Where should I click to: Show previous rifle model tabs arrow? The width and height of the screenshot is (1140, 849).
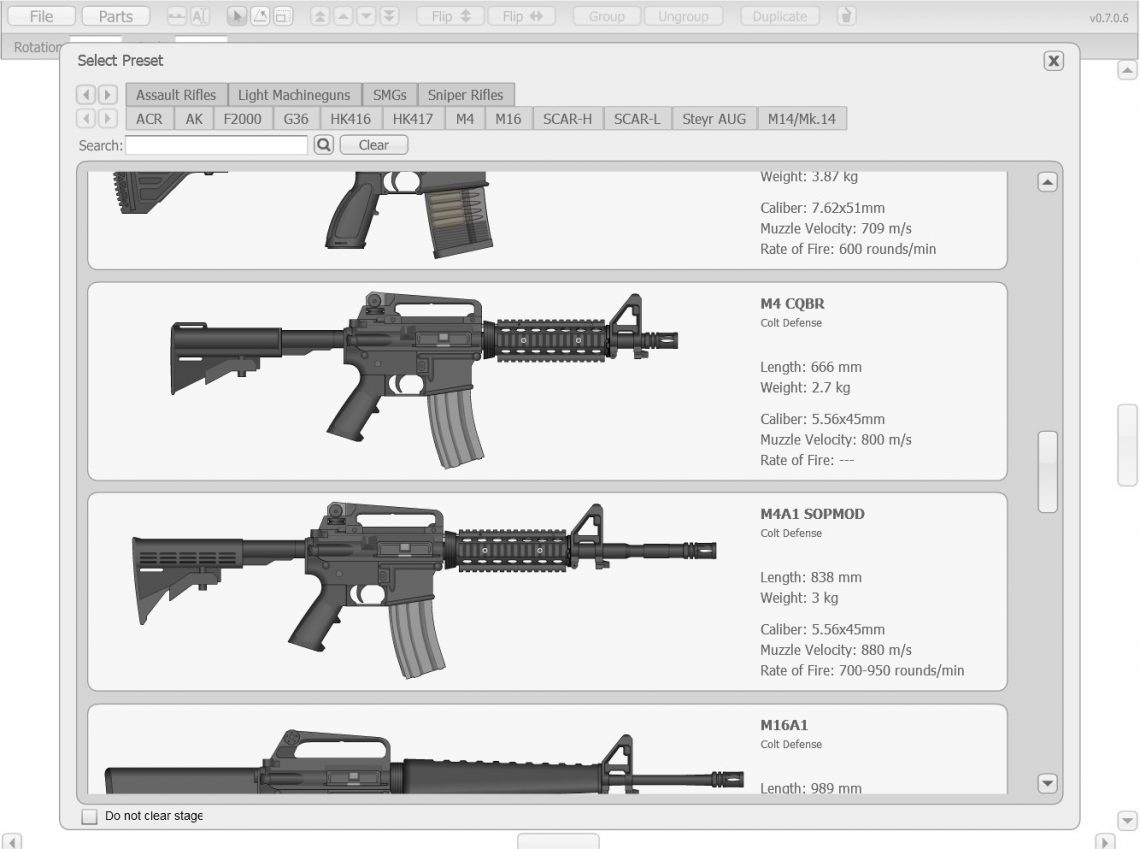pyautogui.click(x=86, y=118)
